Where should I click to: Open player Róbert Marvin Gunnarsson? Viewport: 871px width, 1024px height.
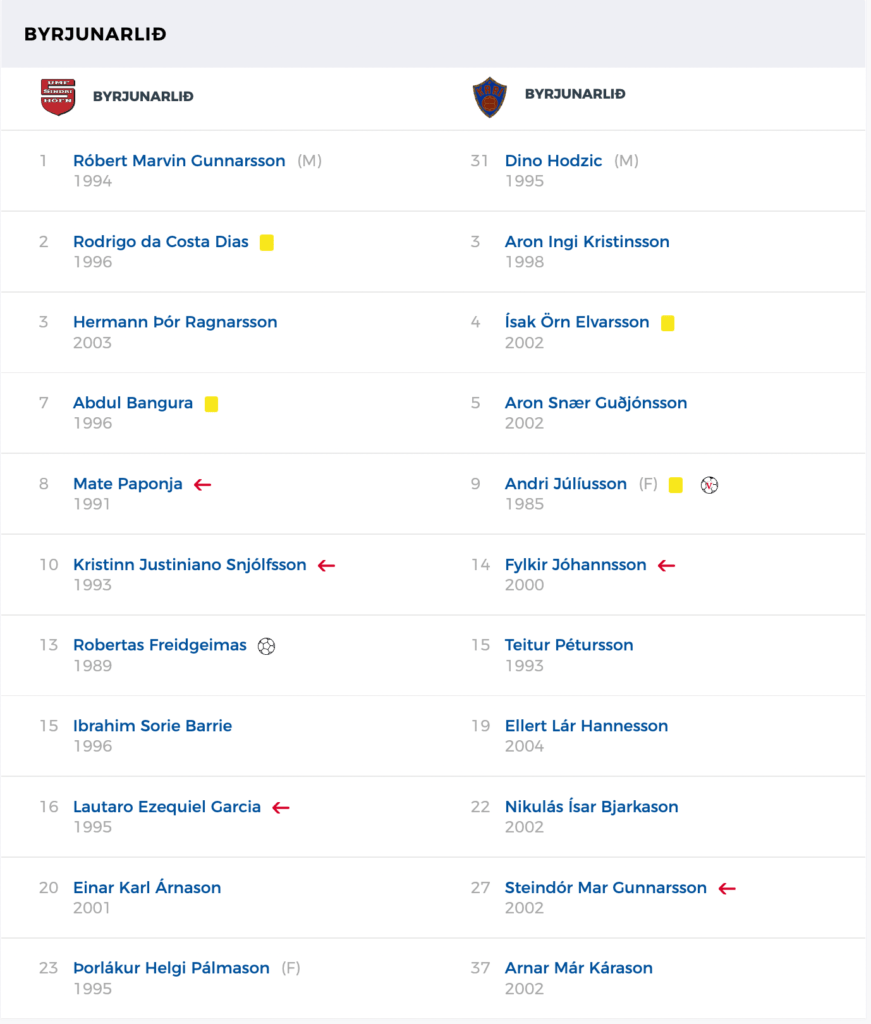click(179, 161)
